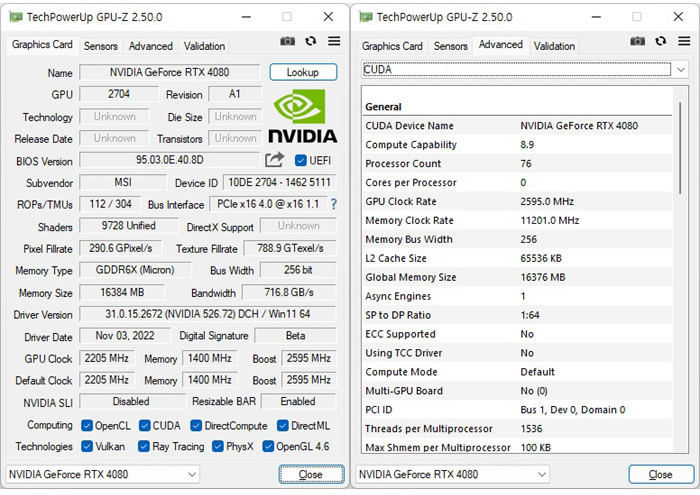This screenshot has height=495, width=700.
Task: Toggle the Vulkan checkbox
Action: click(x=87, y=446)
